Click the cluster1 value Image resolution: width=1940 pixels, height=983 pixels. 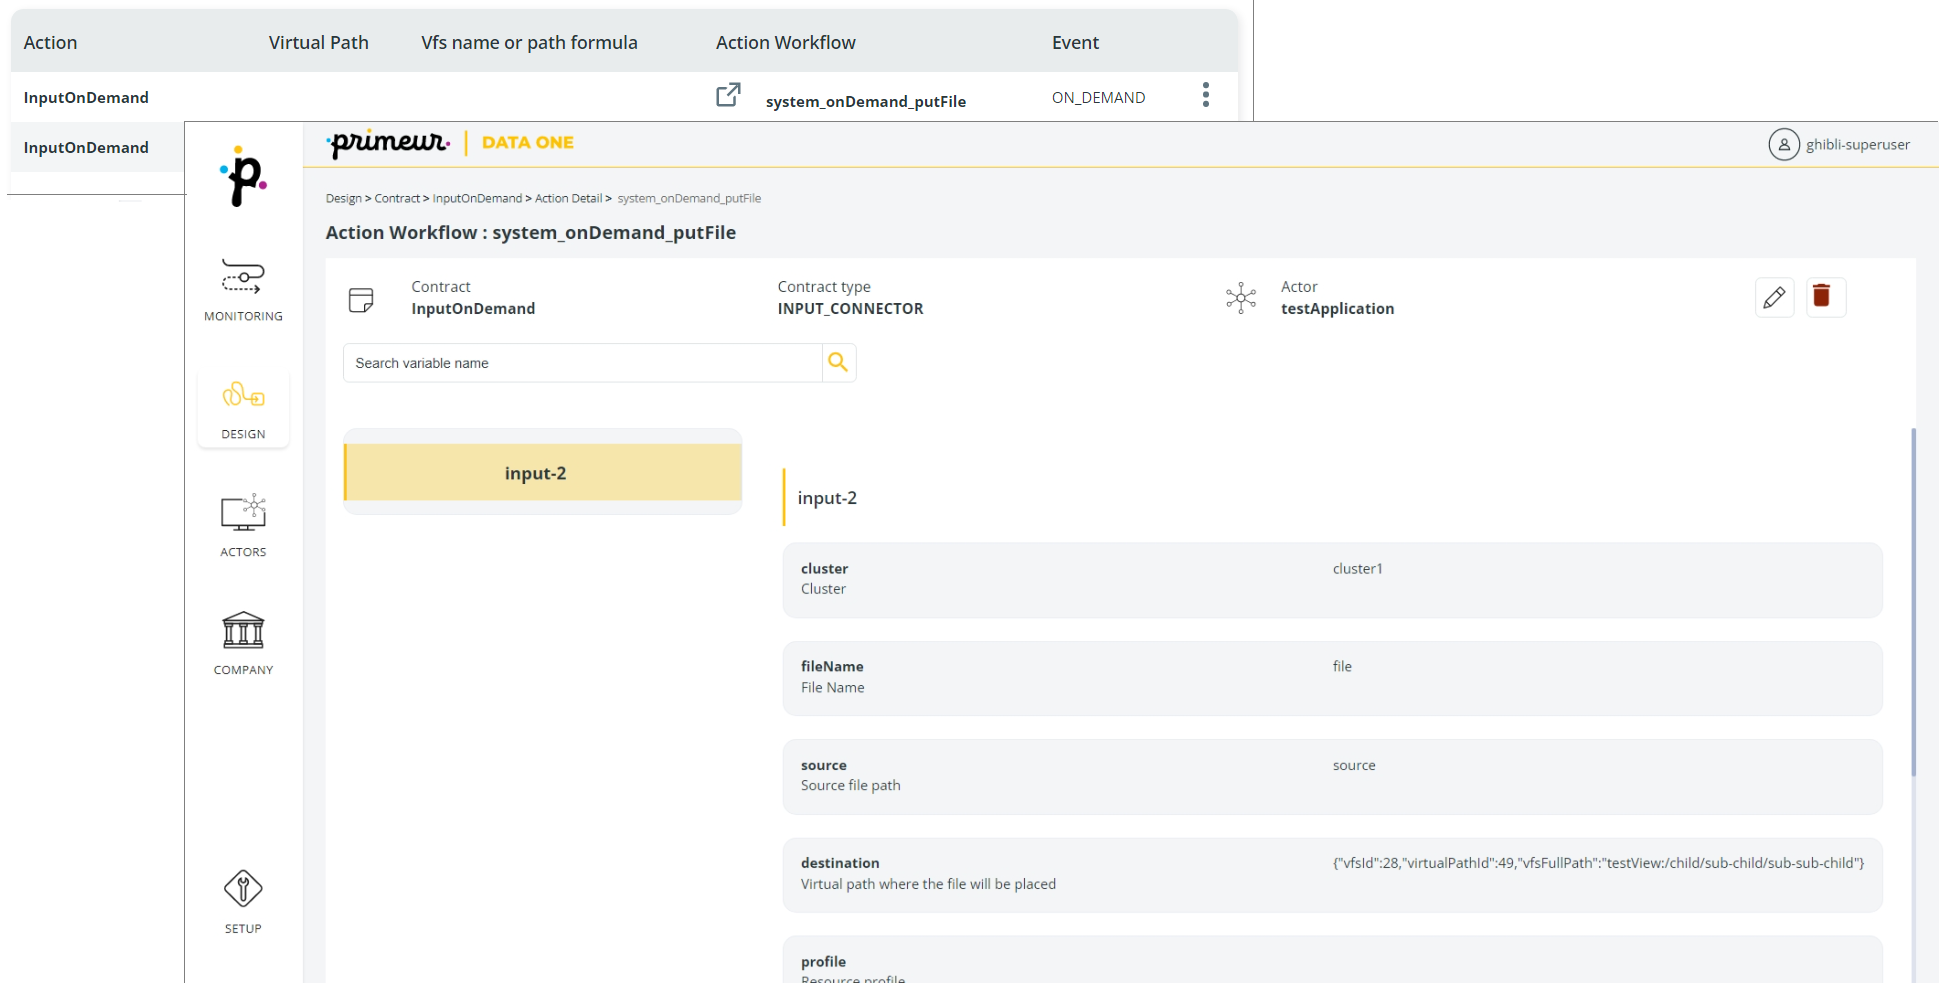pyautogui.click(x=1357, y=568)
